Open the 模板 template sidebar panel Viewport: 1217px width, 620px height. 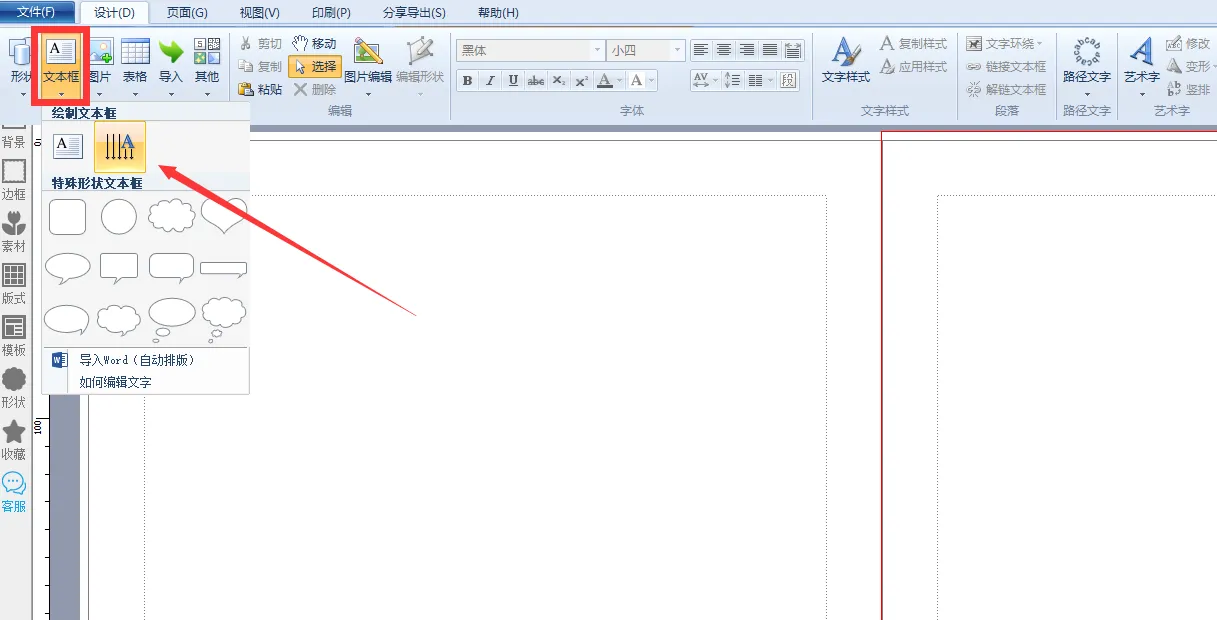click(14, 336)
